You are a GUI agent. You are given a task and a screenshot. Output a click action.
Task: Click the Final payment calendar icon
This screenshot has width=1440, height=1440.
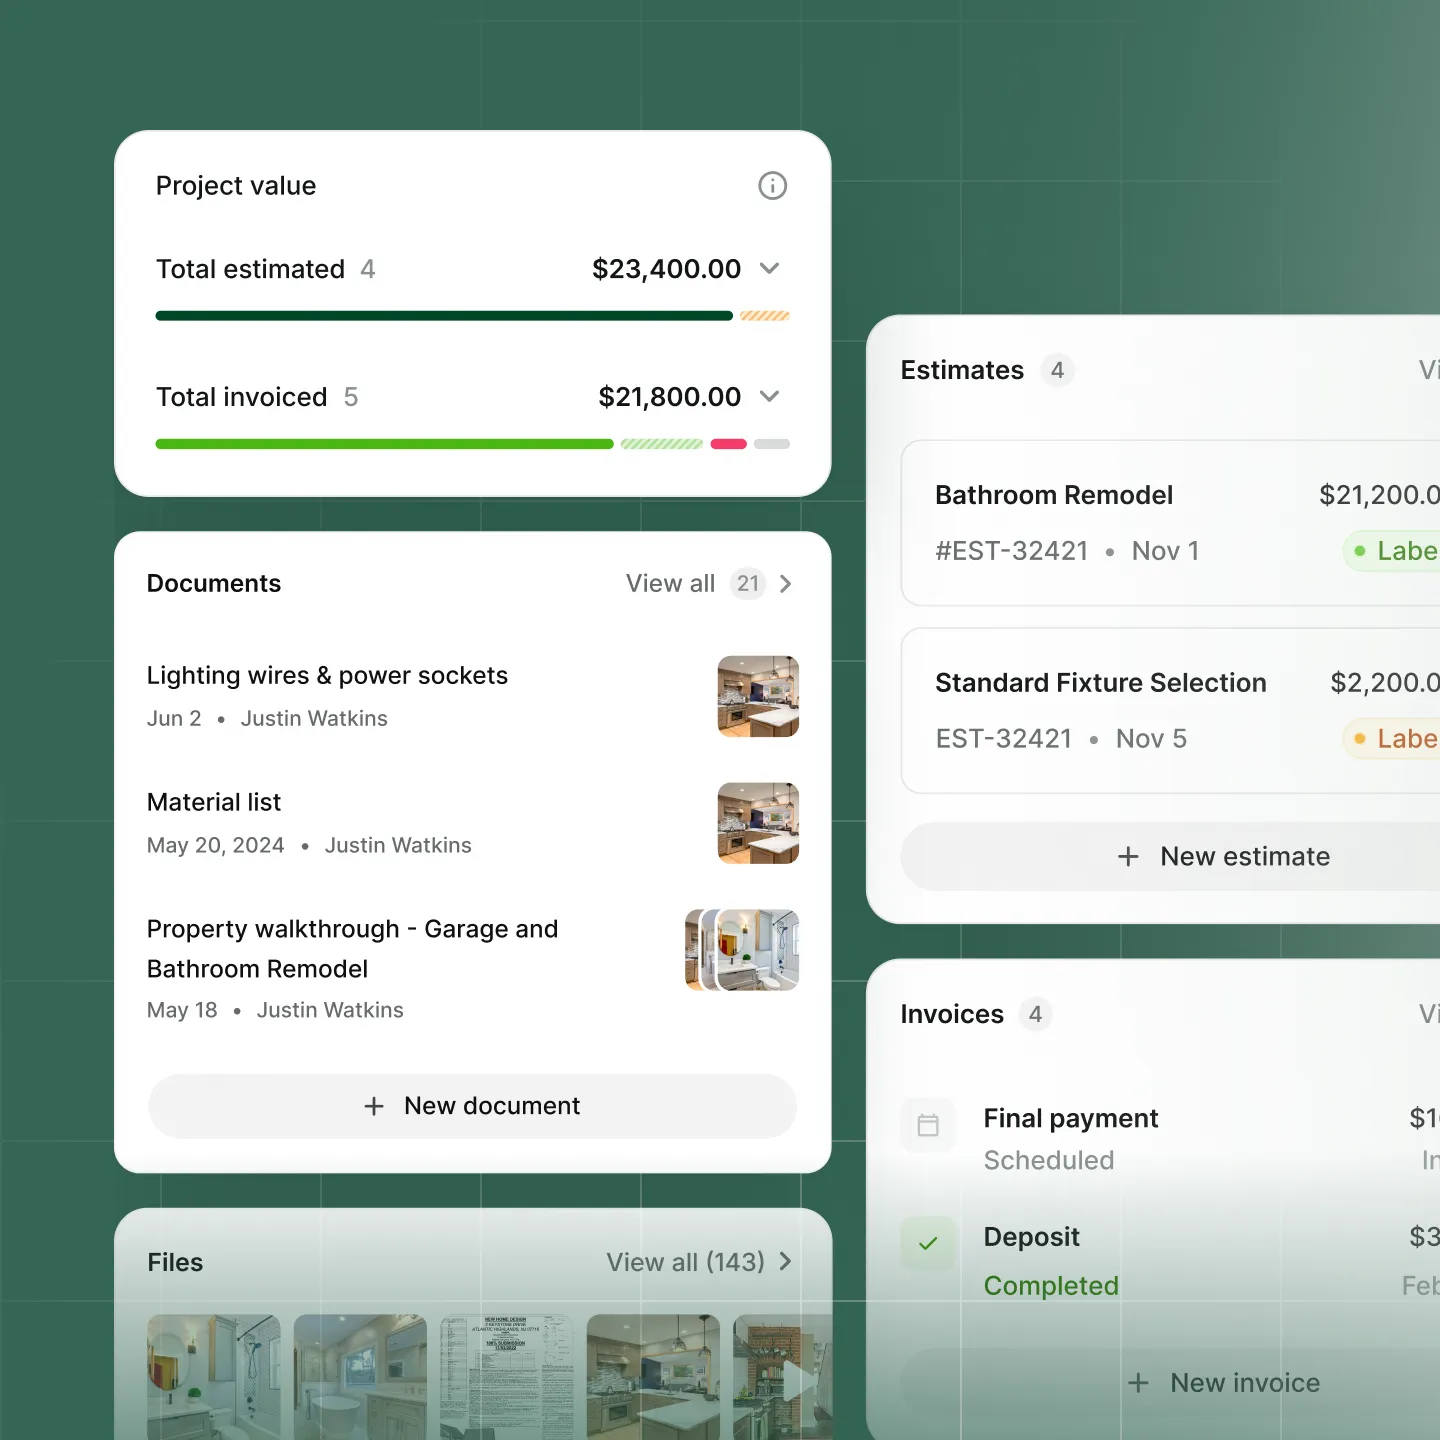pos(928,1125)
